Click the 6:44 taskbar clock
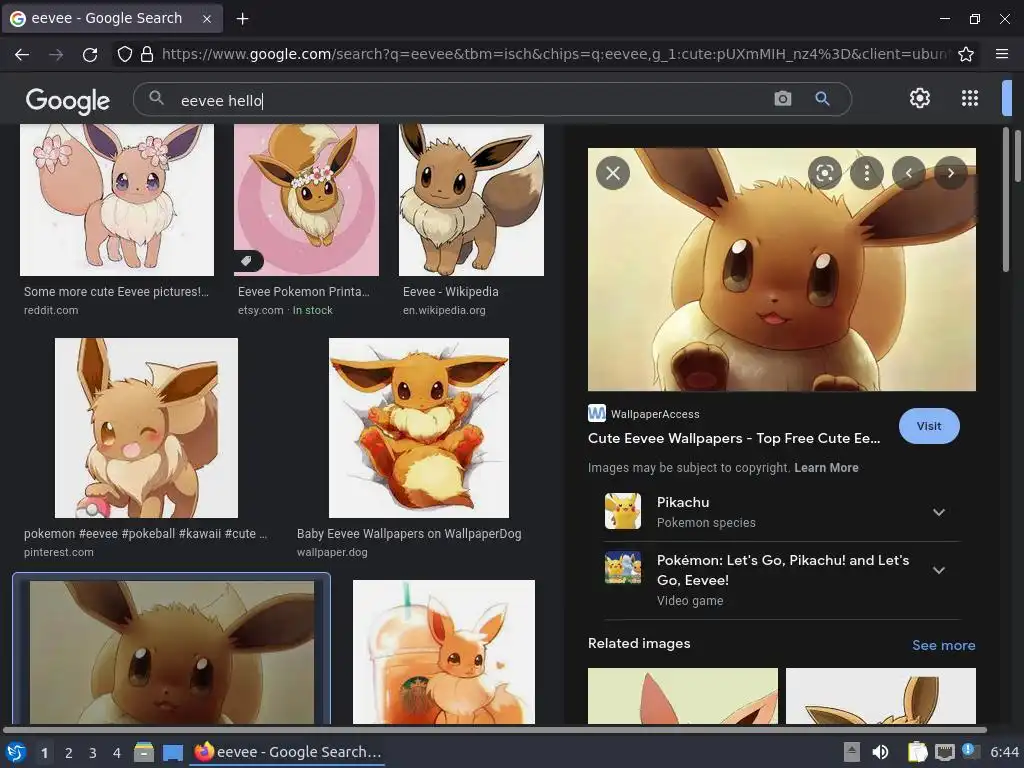Screen dimensions: 1024x768 click(x=1004, y=752)
